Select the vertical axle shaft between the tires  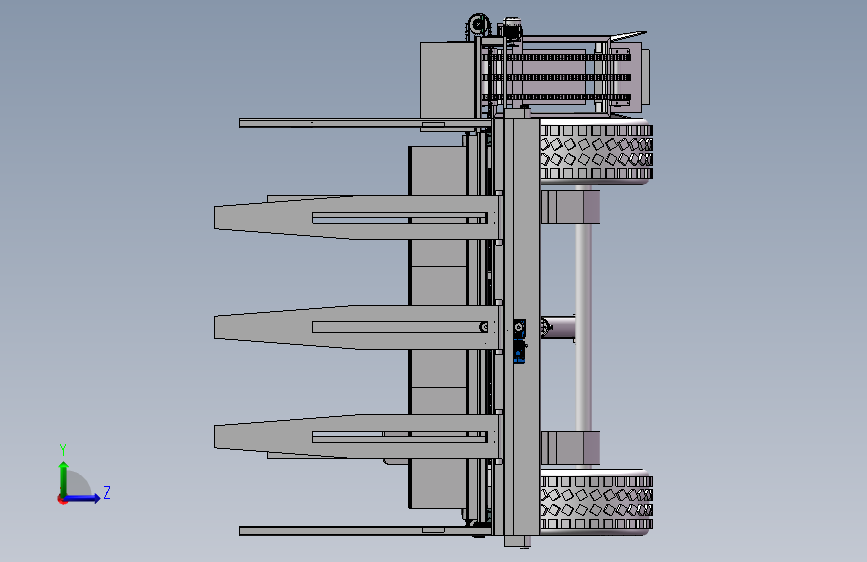pos(583,326)
